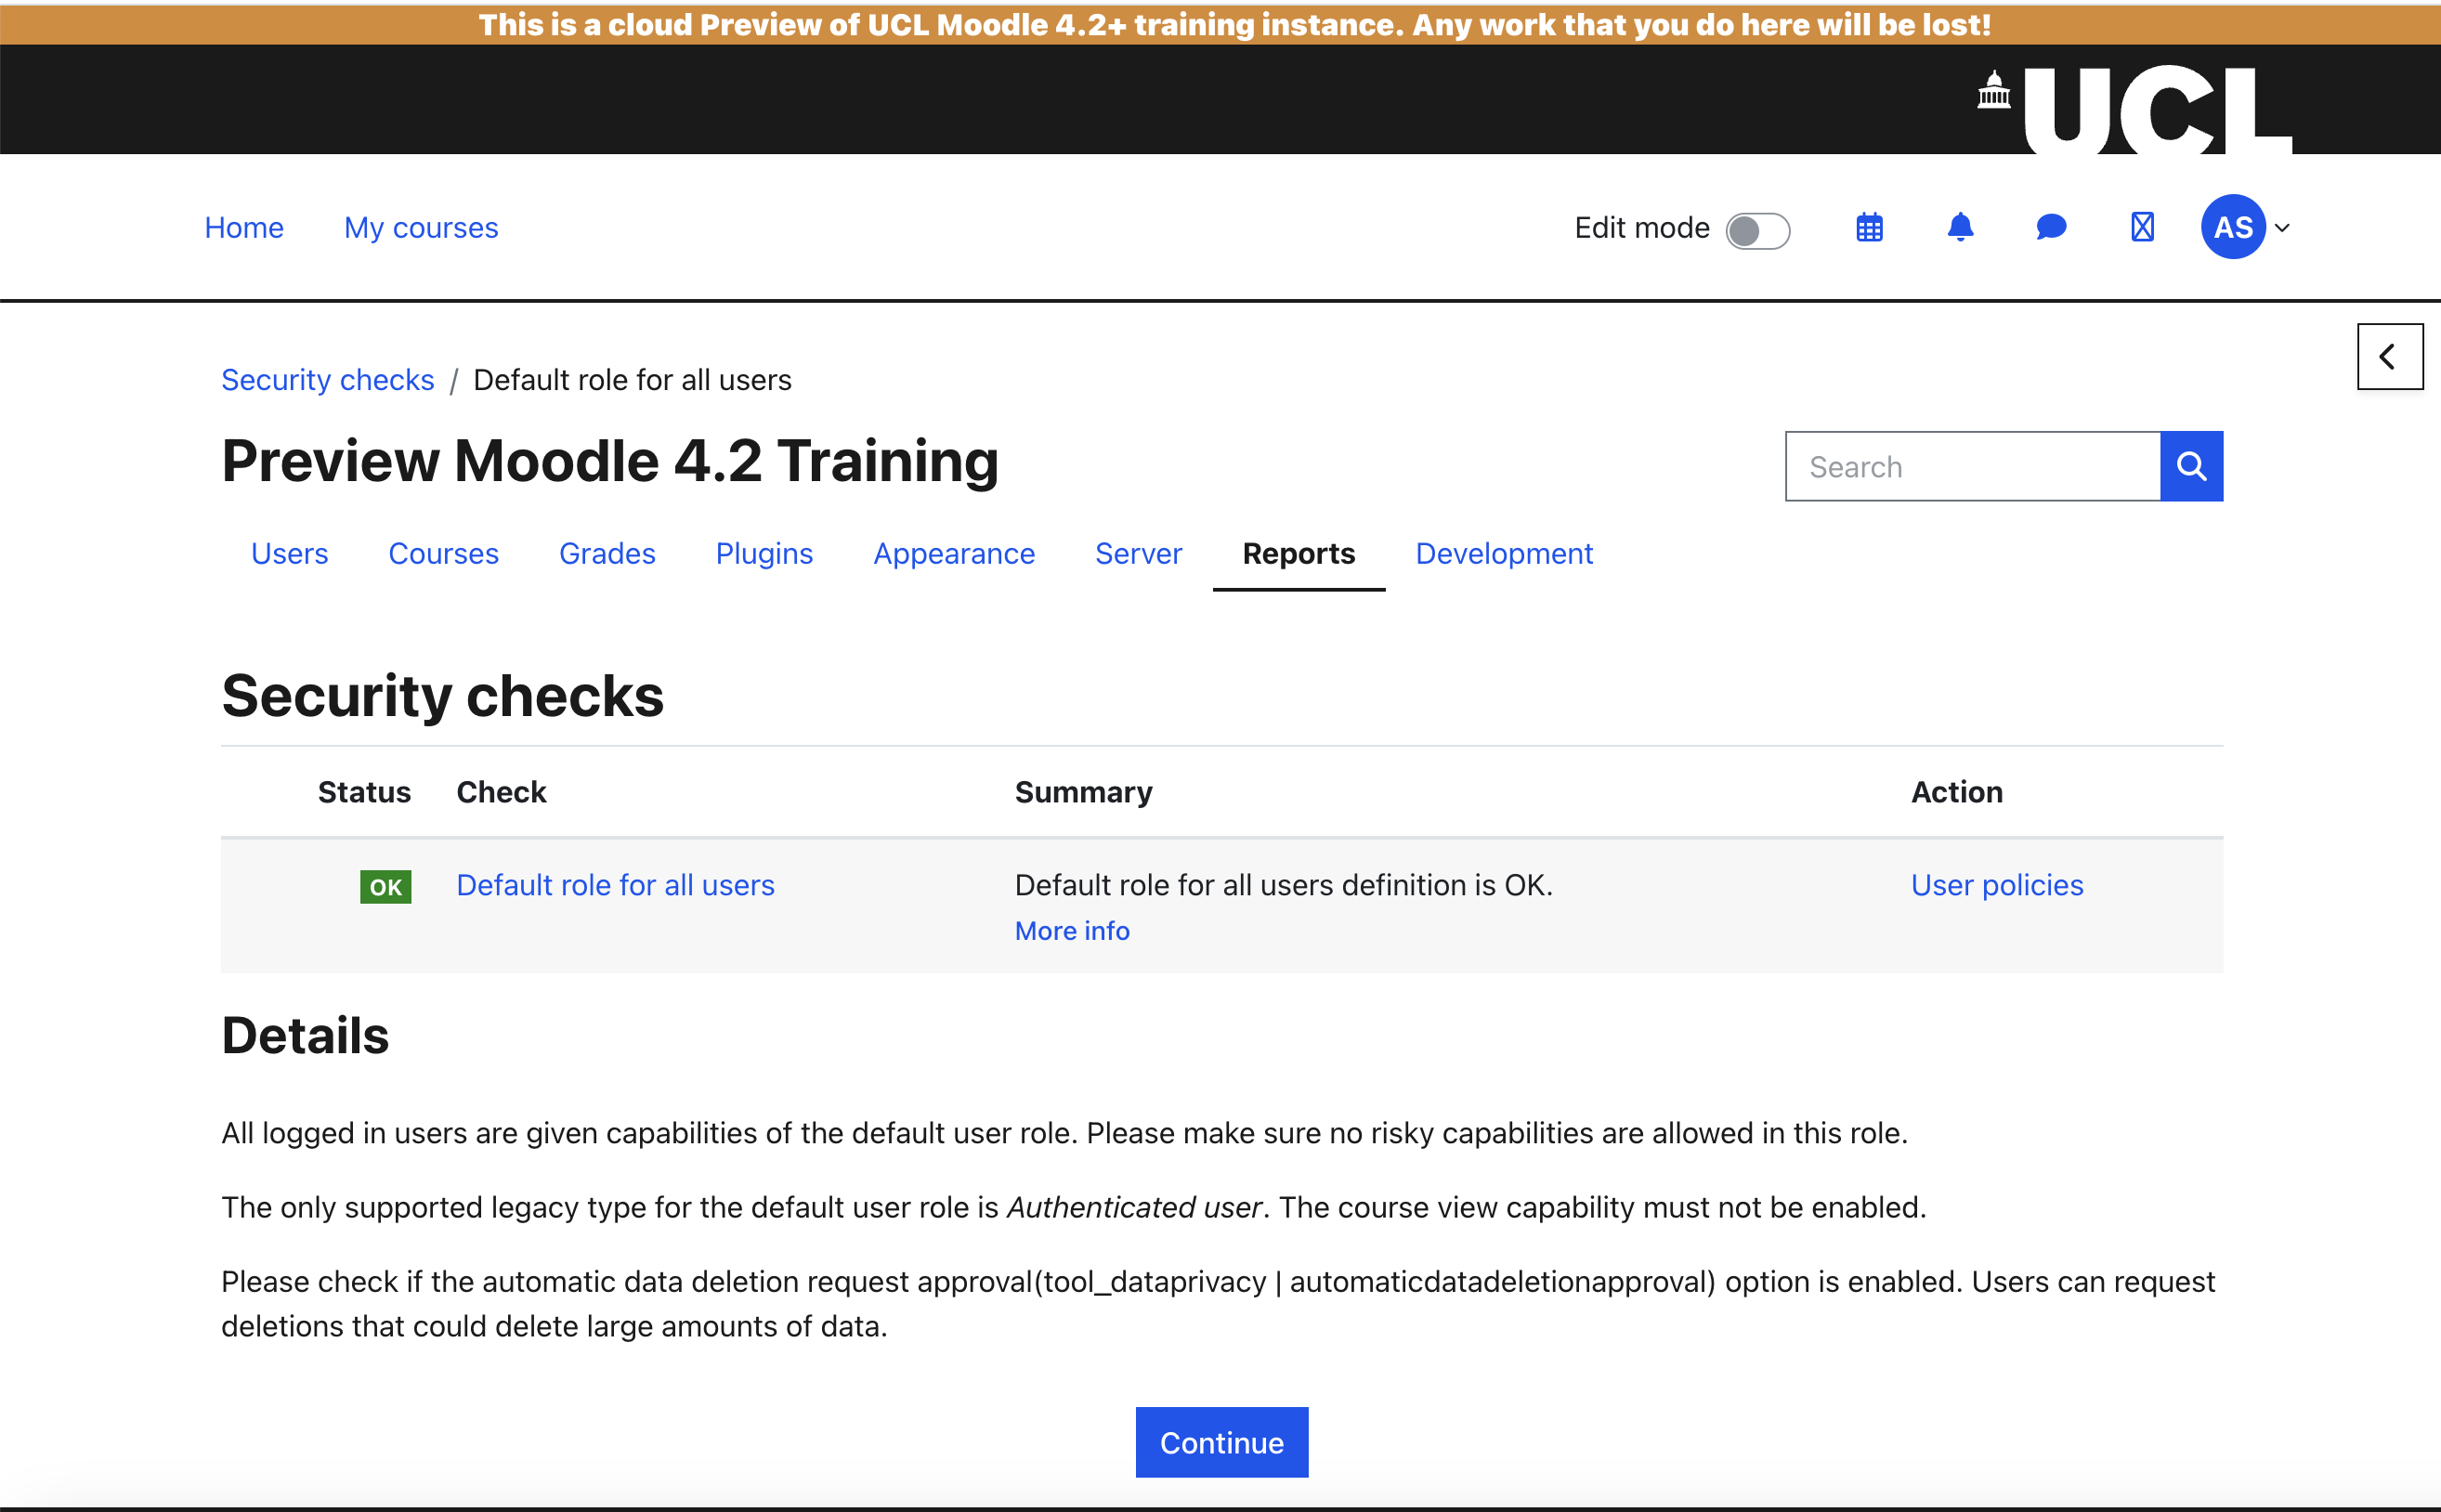Click the AS user avatar
The width and height of the screenshot is (2441, 1512).
tap(2233, 227)
